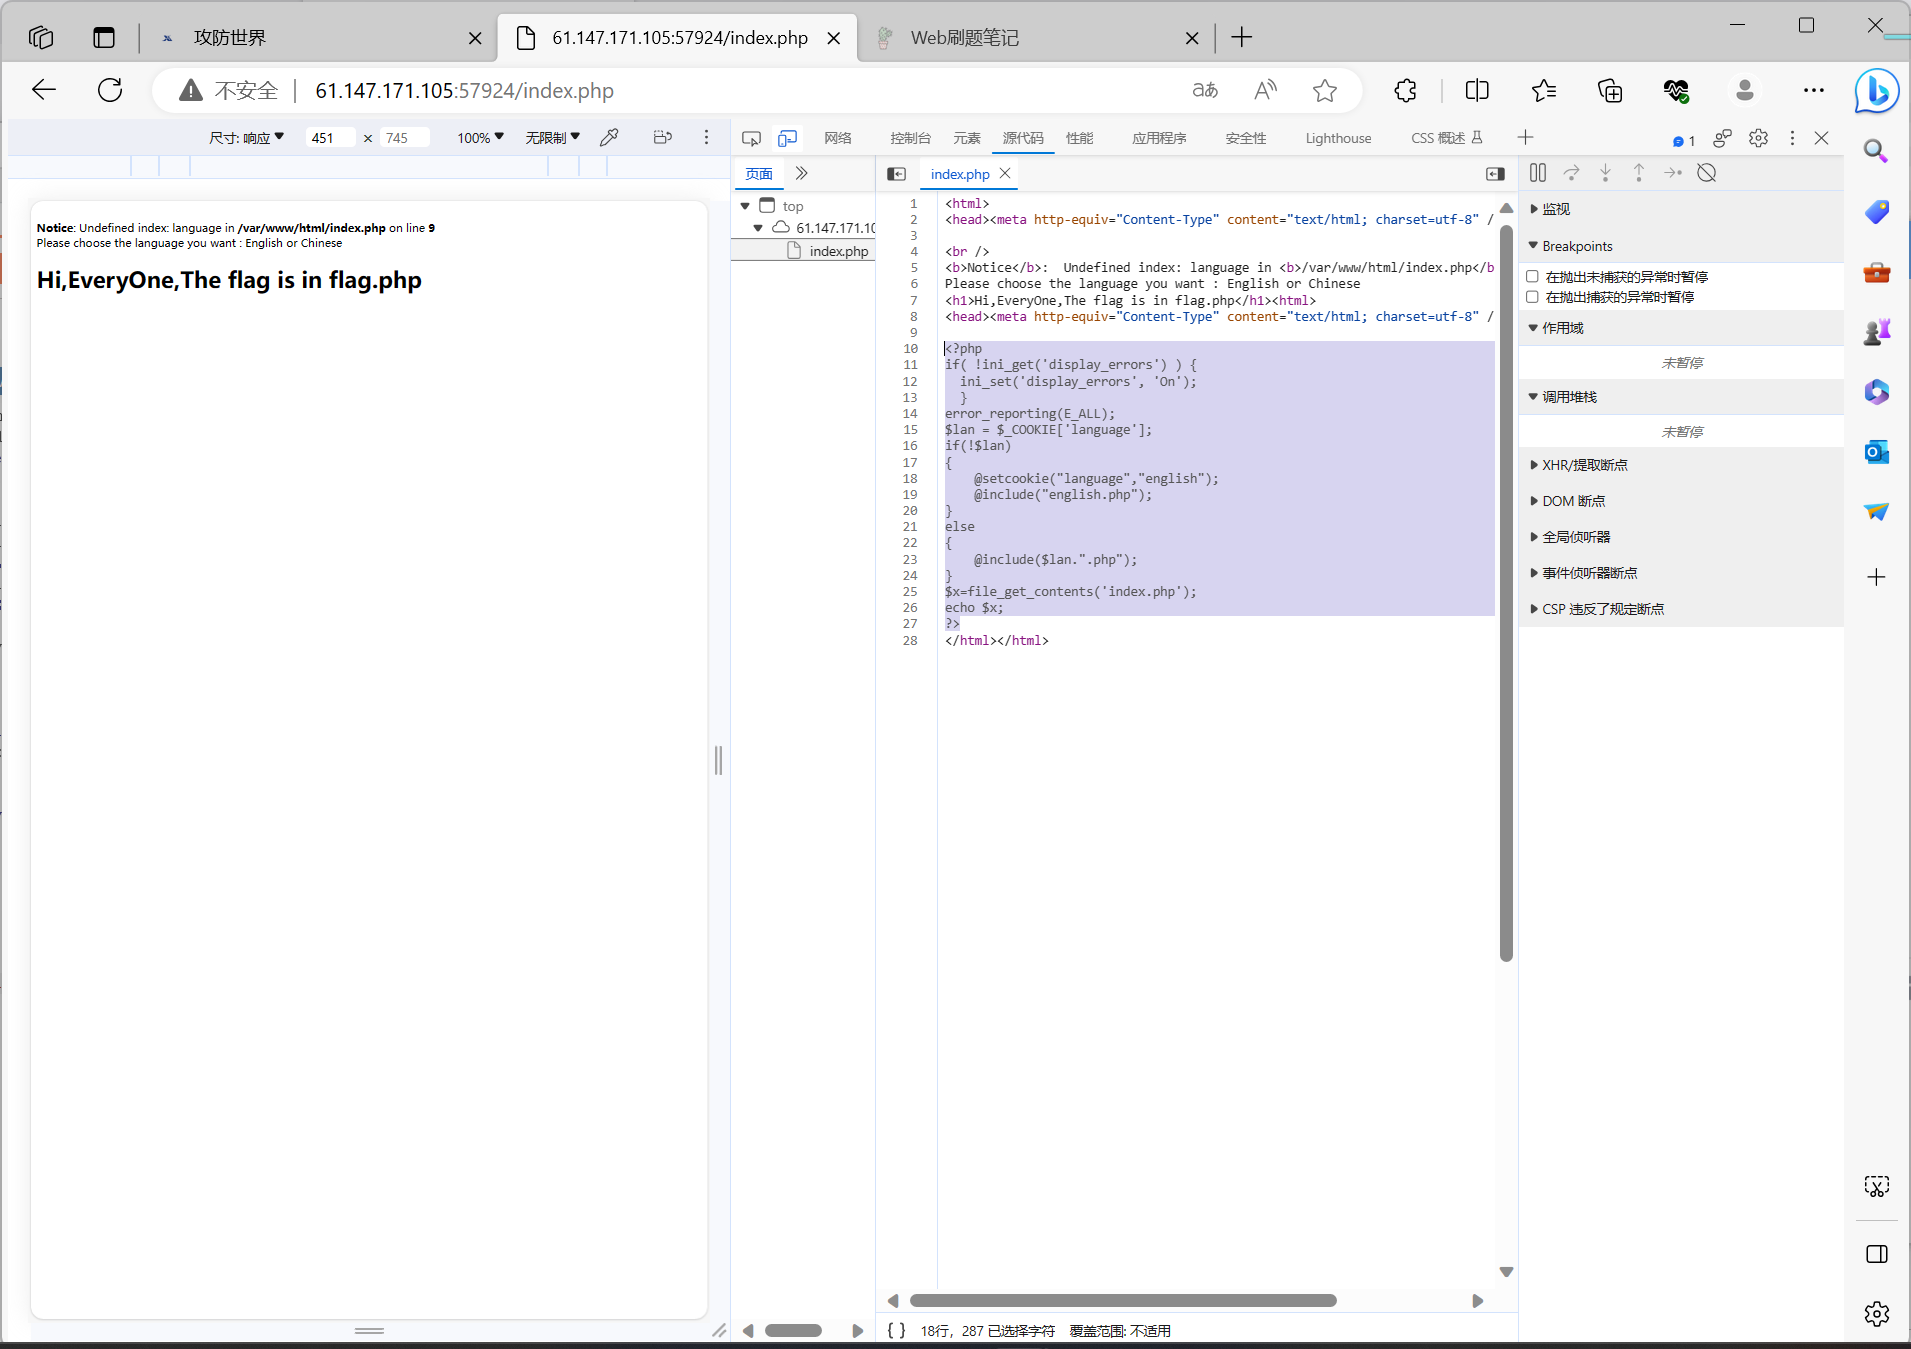Hide the navigator sidebar toggle
Viewport: 1911px width, 1349px height.
[897, 174]
